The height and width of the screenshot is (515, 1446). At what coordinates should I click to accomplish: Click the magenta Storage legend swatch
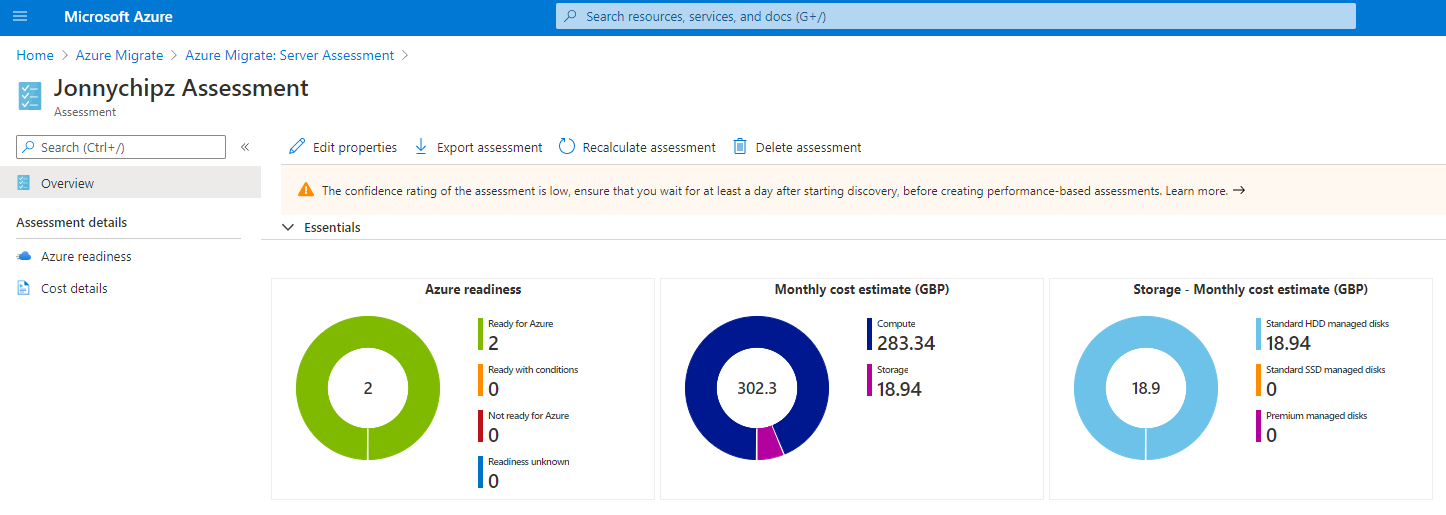pos(869,380)
